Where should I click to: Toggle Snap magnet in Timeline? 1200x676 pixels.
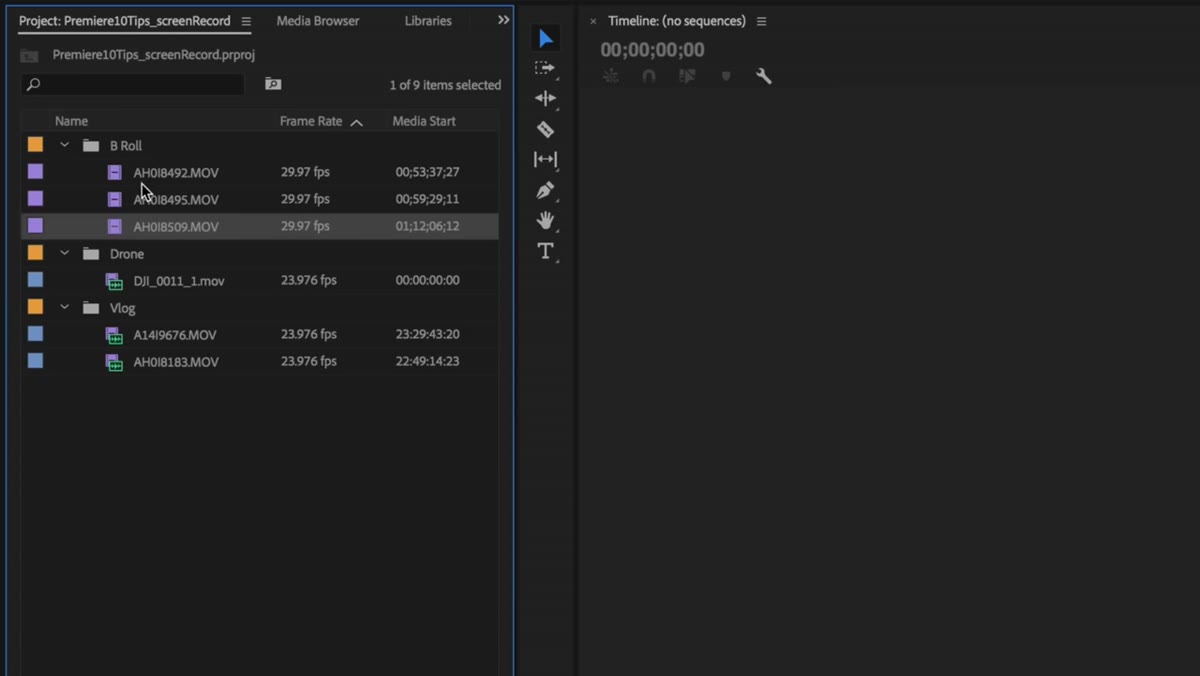[649, 76]
